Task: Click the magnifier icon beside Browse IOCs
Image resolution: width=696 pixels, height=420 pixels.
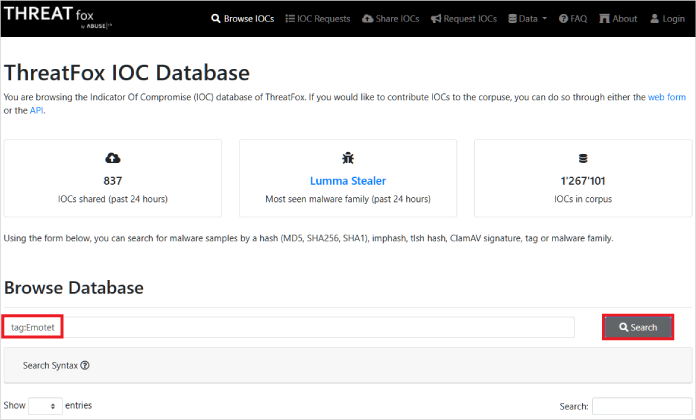Action: 216,19
